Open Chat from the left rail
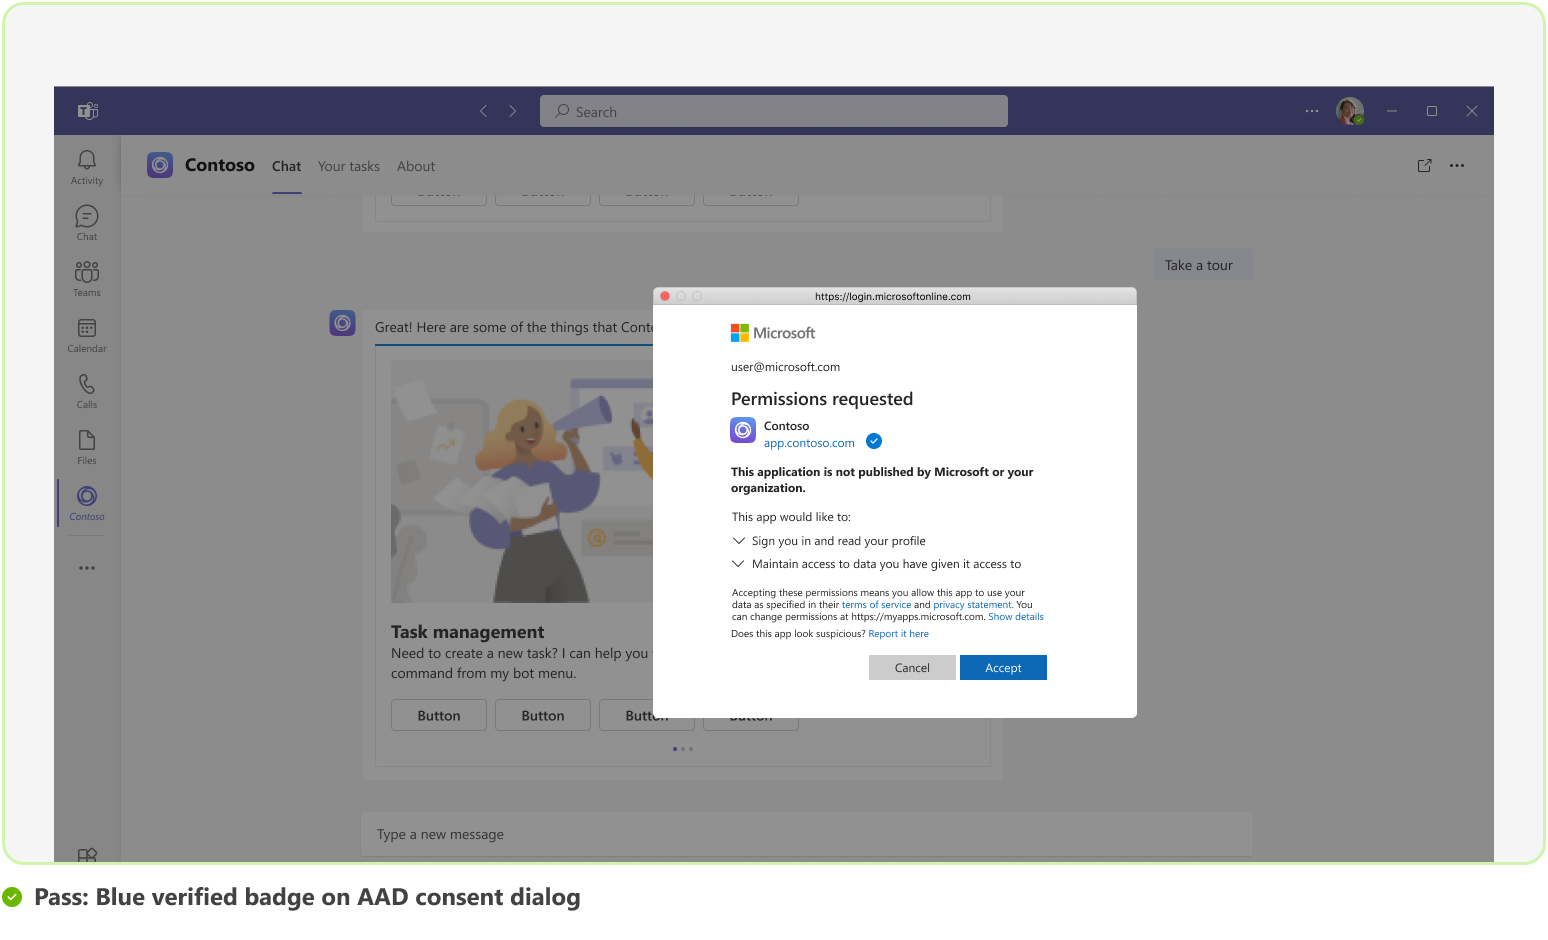Screen dimensions: 1548x940 pyautogui.click(x=87, y=223)
